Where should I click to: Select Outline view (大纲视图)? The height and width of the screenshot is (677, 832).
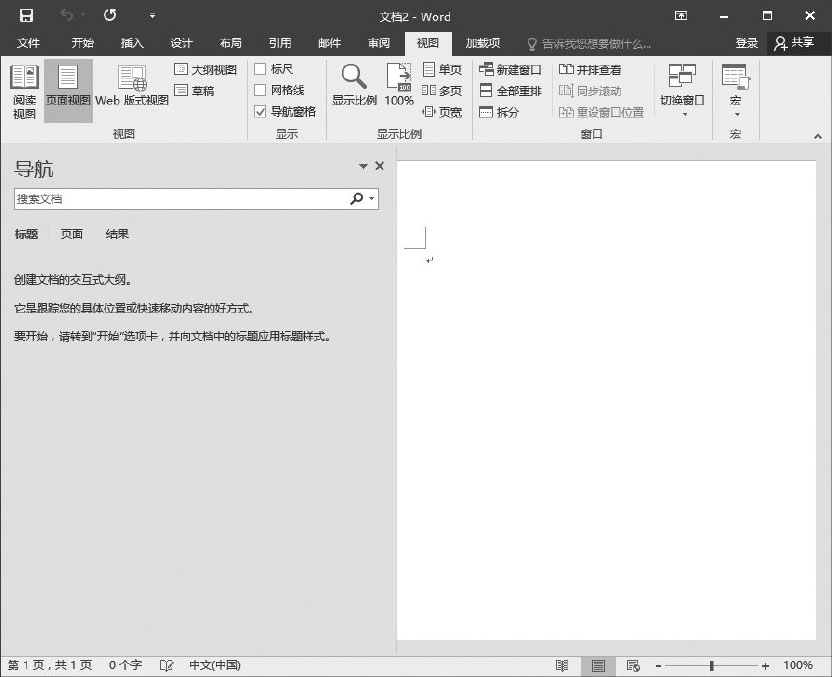click(x=206, y=70)
